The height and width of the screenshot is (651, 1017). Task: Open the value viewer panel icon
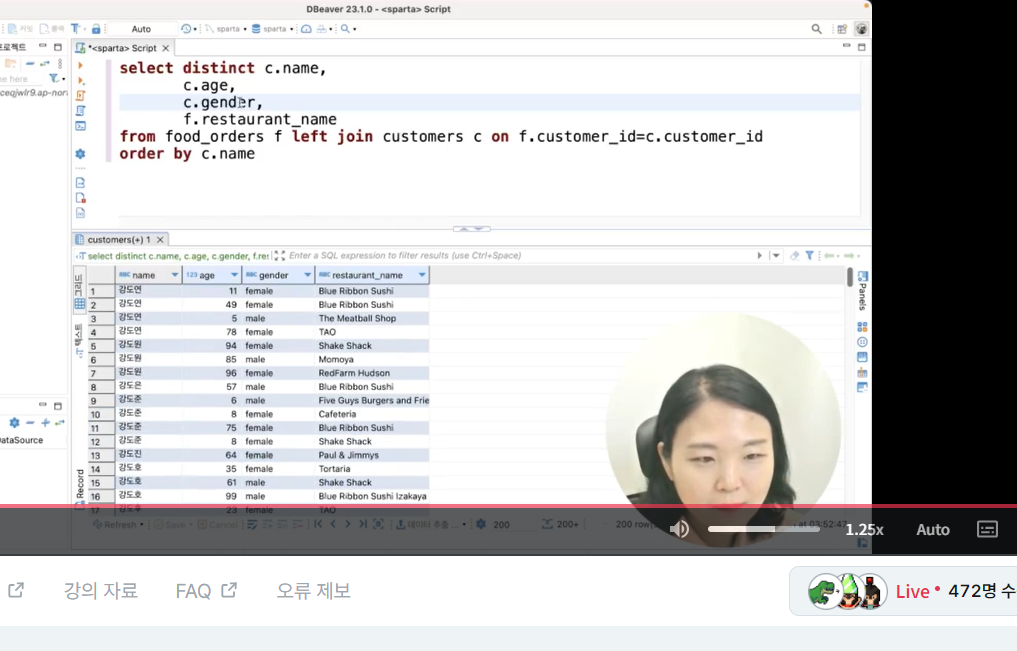click(x=862, y=327)
